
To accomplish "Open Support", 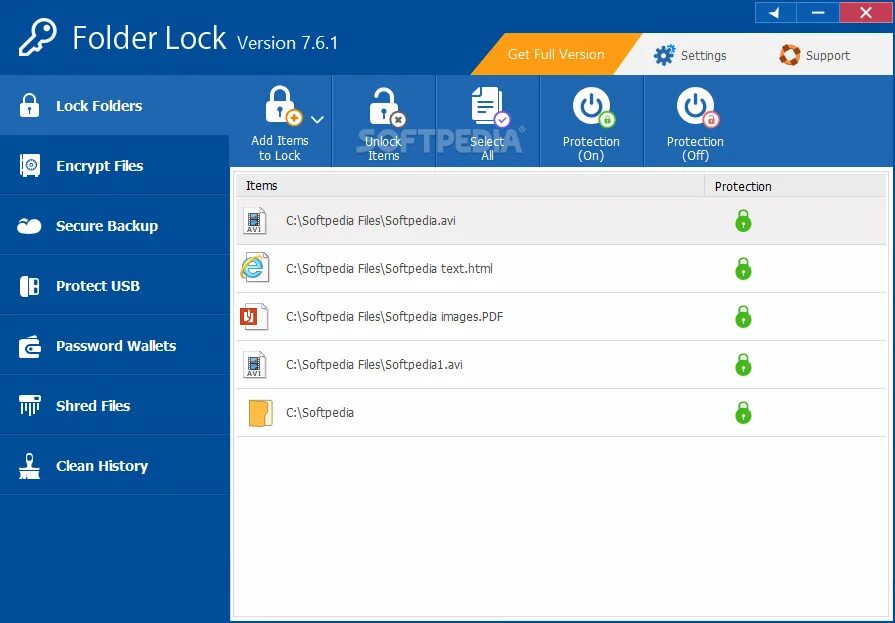I will click(x=815, y=55).
